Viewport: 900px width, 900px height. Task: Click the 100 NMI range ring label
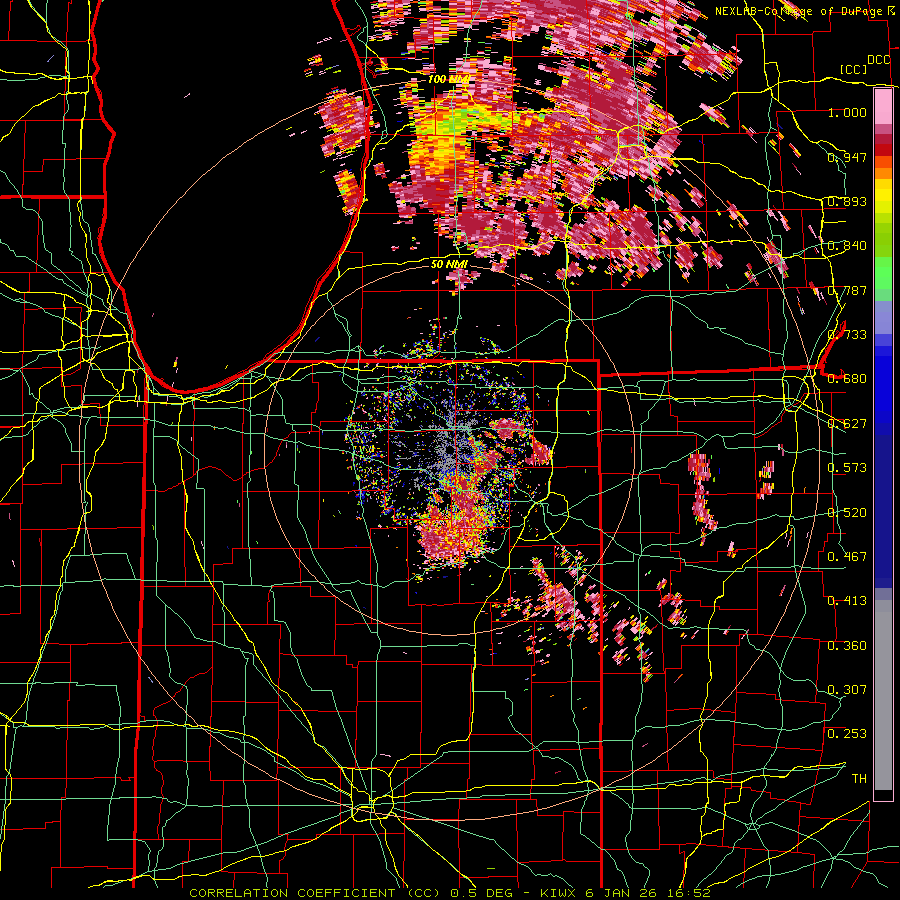449,79
